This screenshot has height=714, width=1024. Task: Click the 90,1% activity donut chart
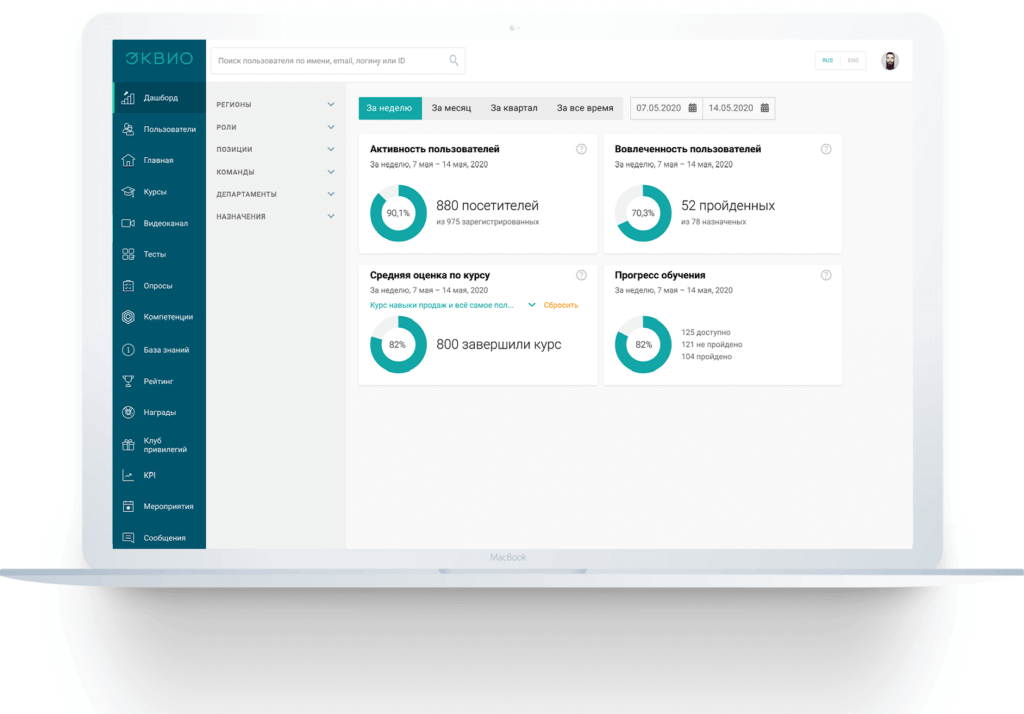point(398,213)
